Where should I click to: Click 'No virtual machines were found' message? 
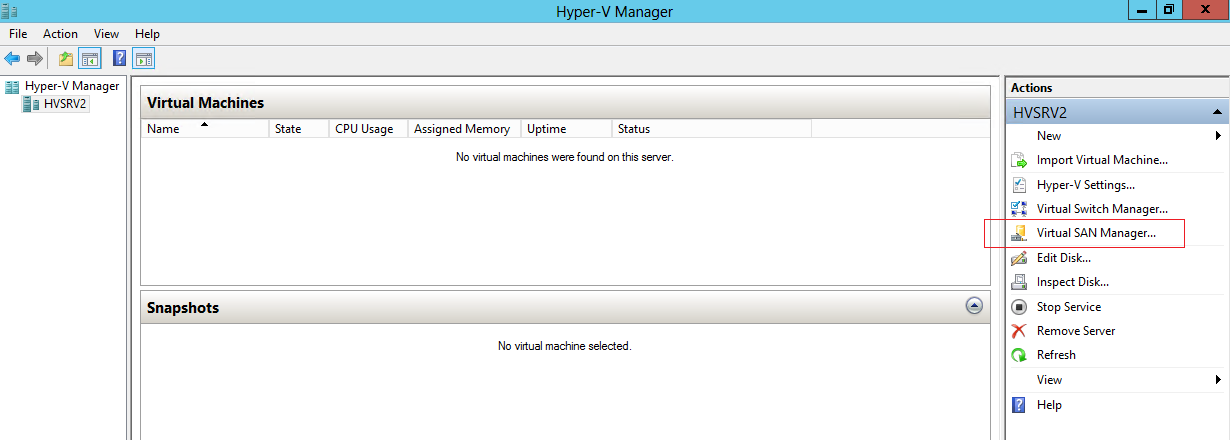[565, 157]
